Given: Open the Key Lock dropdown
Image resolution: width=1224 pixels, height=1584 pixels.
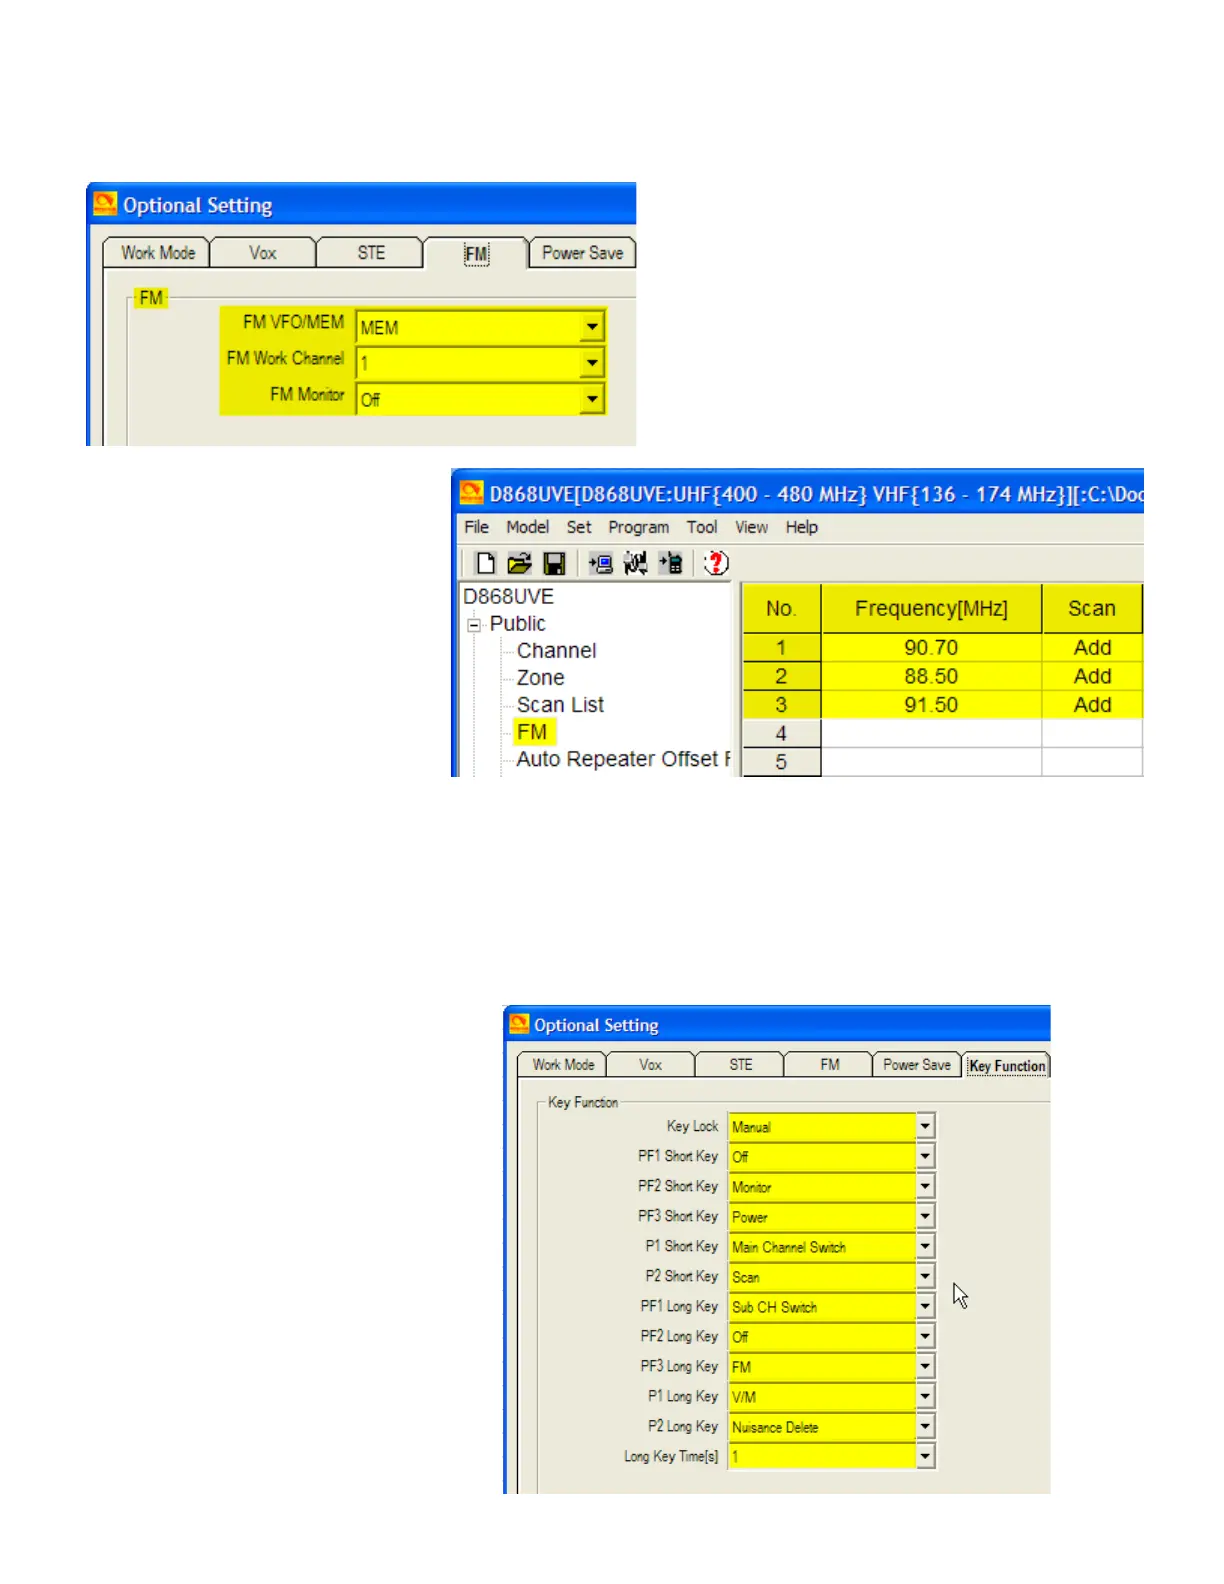Looking at the screenshot, I should 925,1126.
